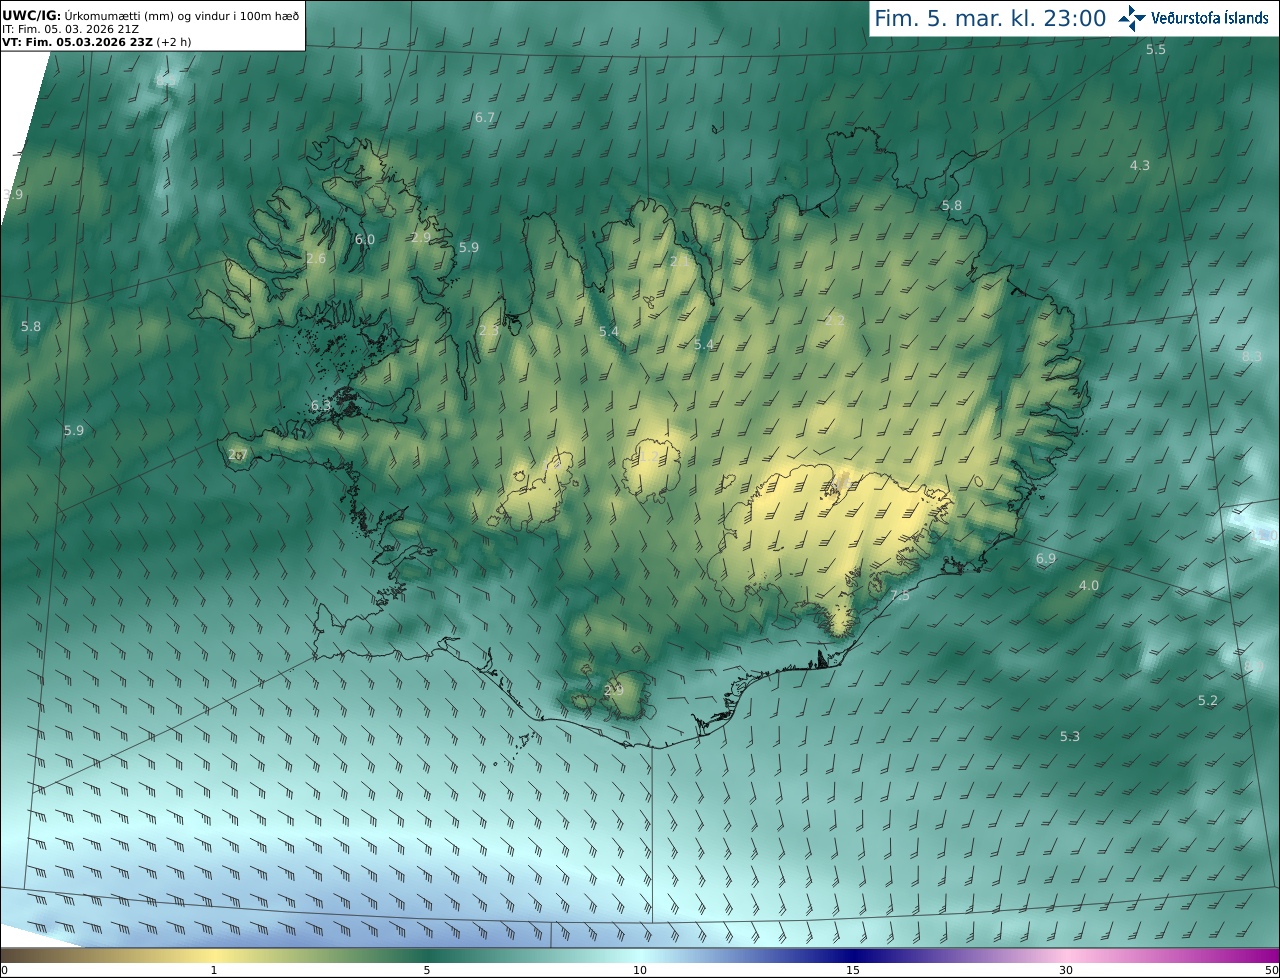Screen dimensions: 1280x978
Task: Click the 4.0 value label on the map
Action: pyautogui.click(x=1089, y=585)
